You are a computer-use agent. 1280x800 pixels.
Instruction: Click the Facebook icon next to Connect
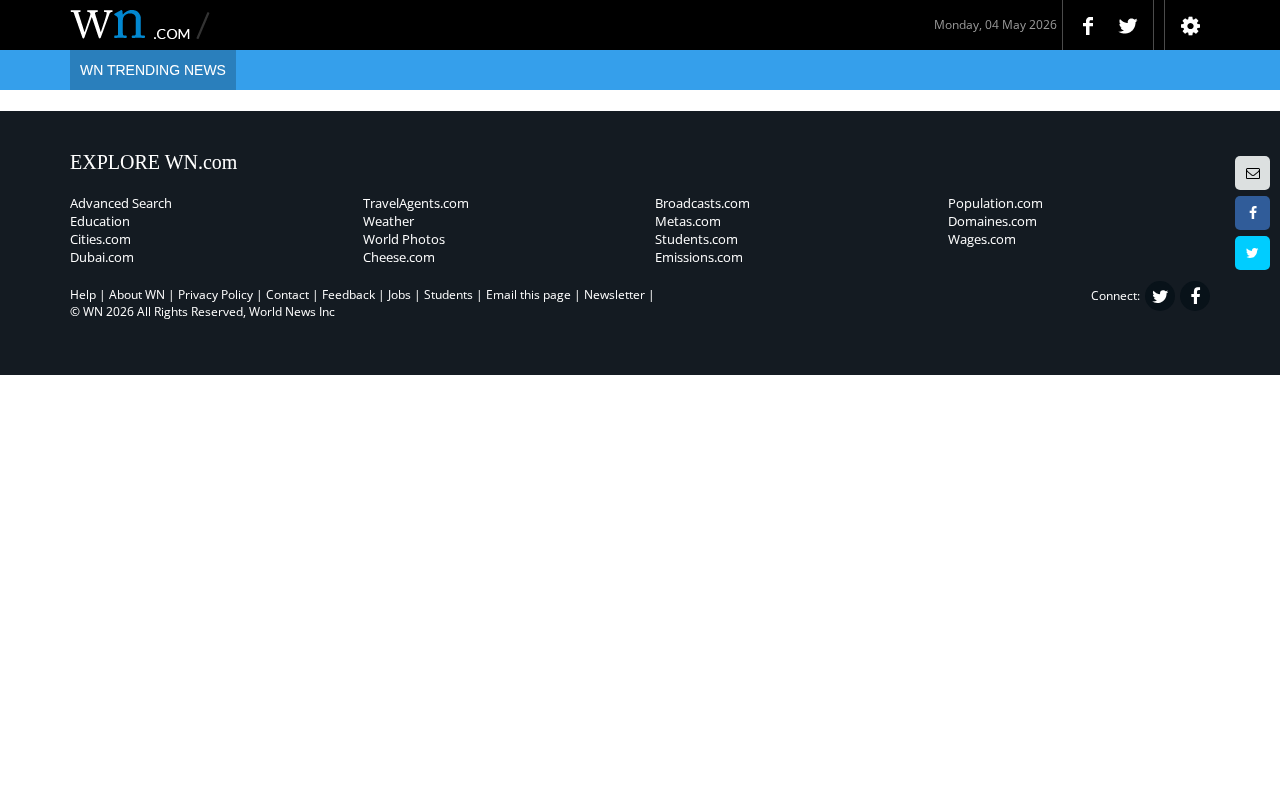pyautogui.click(x=1195, y=296)
